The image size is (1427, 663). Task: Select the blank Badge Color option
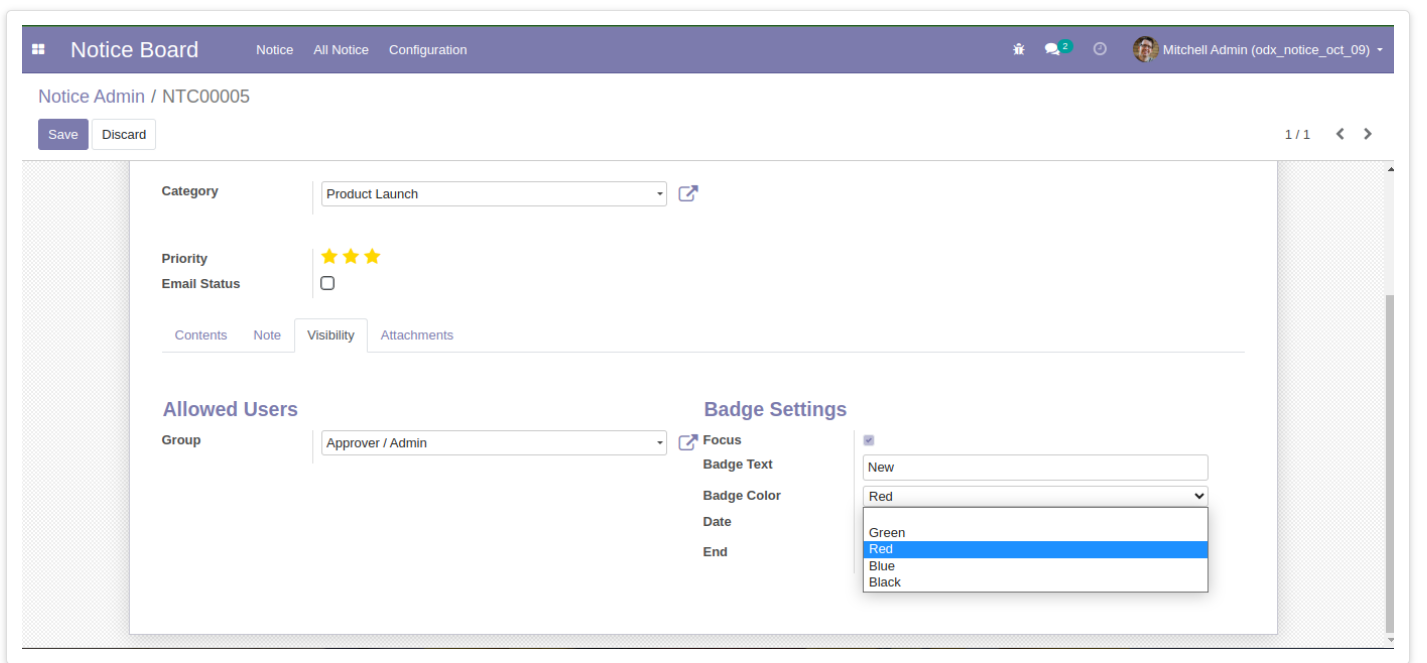tap(1035, 517)
